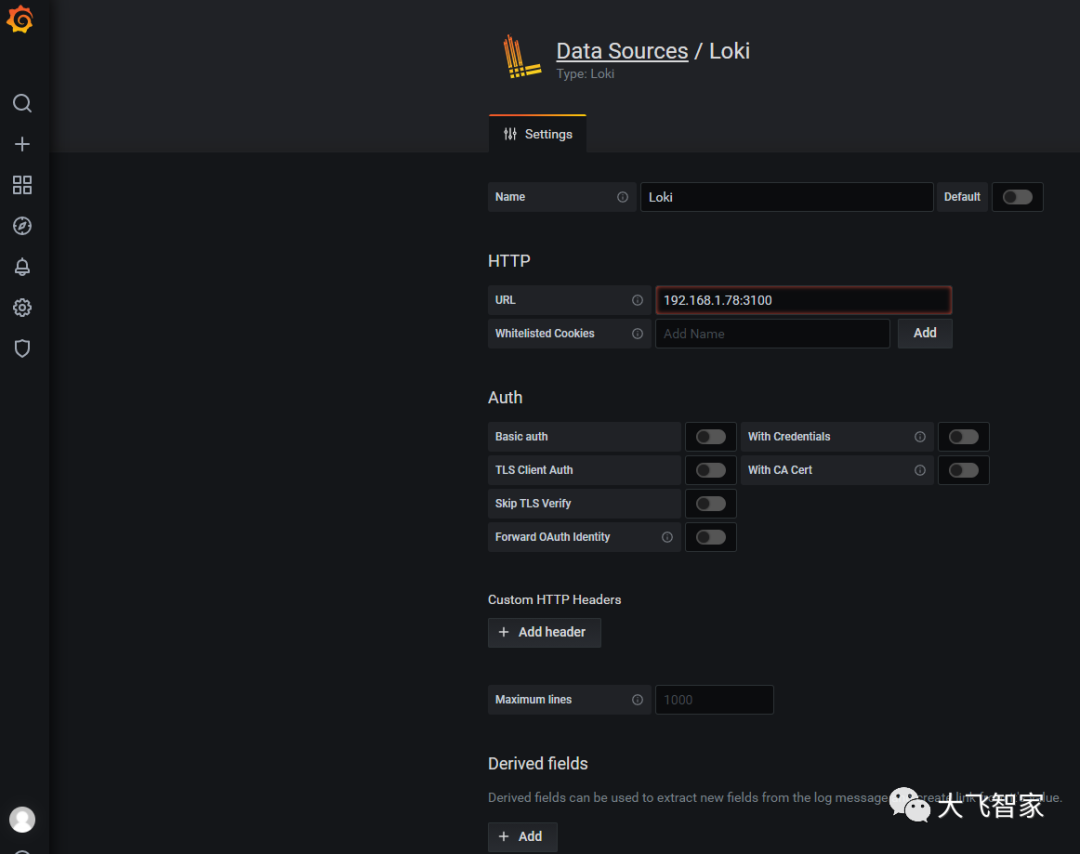Click Add button under Derived fields

click(522, 837)
